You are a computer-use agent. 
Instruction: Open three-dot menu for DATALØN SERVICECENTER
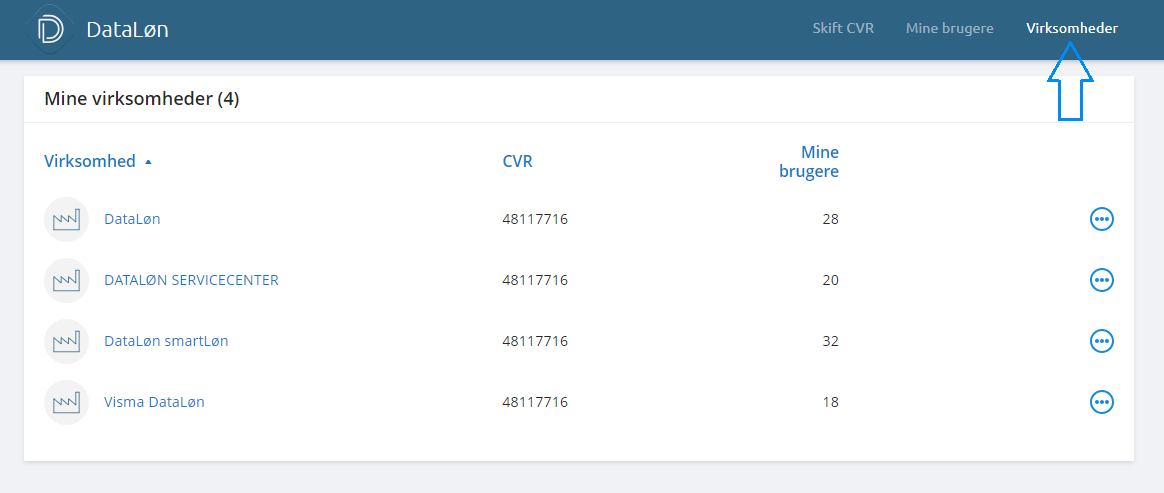[1101, 280]
